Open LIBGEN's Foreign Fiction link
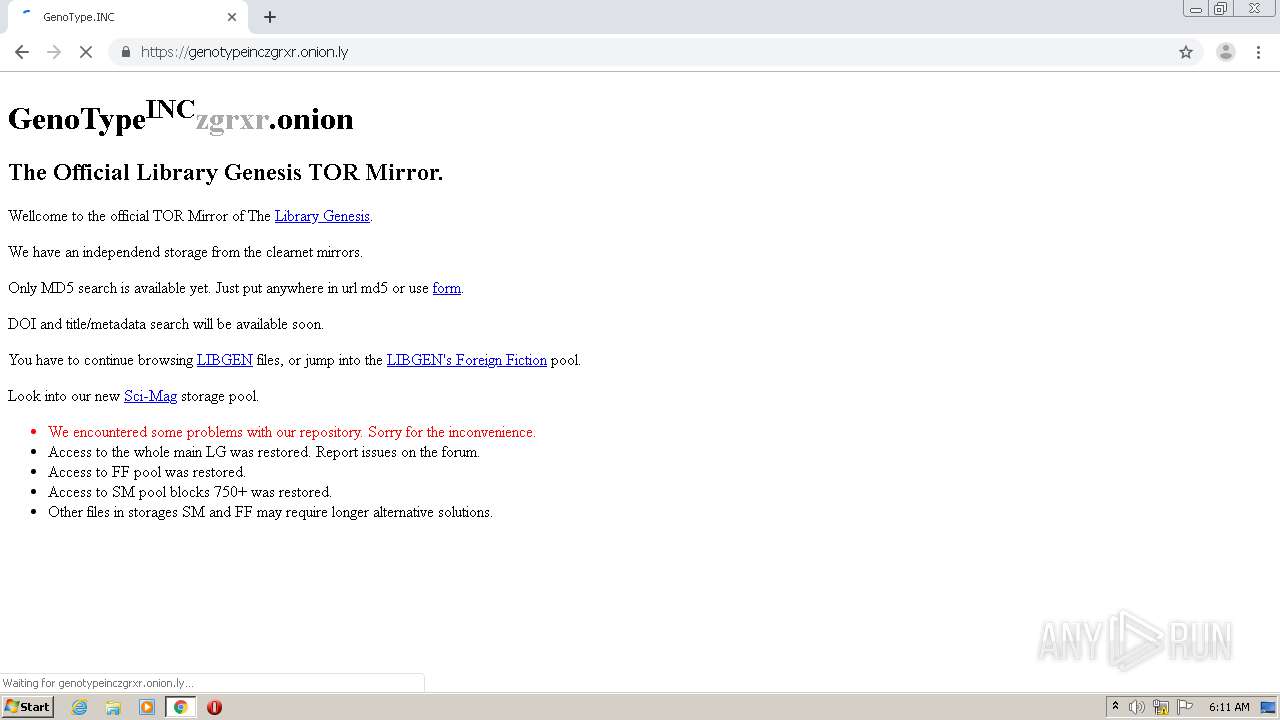1280x720 pixels. click(467, 360)
